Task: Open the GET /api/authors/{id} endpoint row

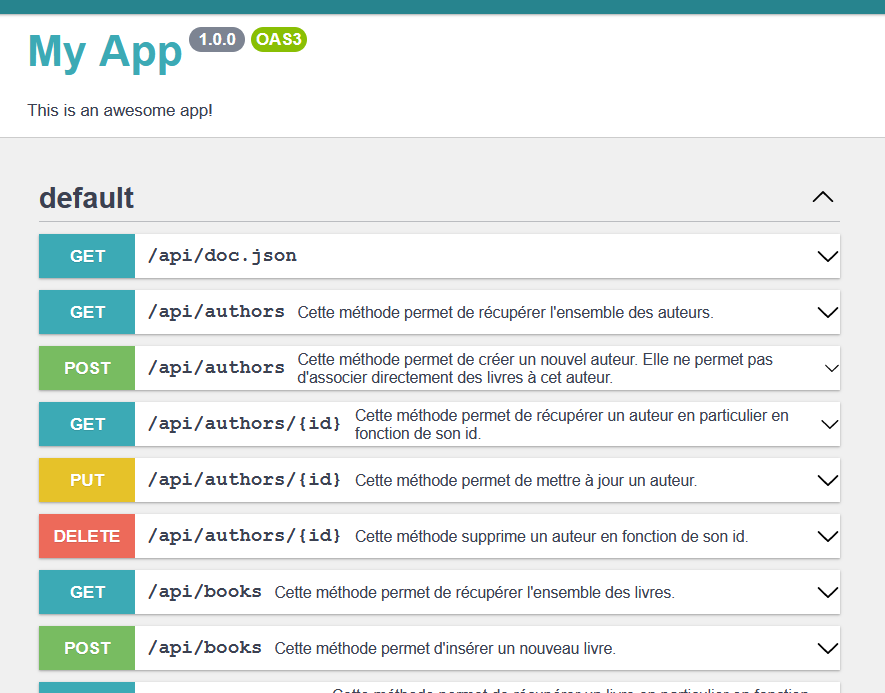Action: point(440,424)
